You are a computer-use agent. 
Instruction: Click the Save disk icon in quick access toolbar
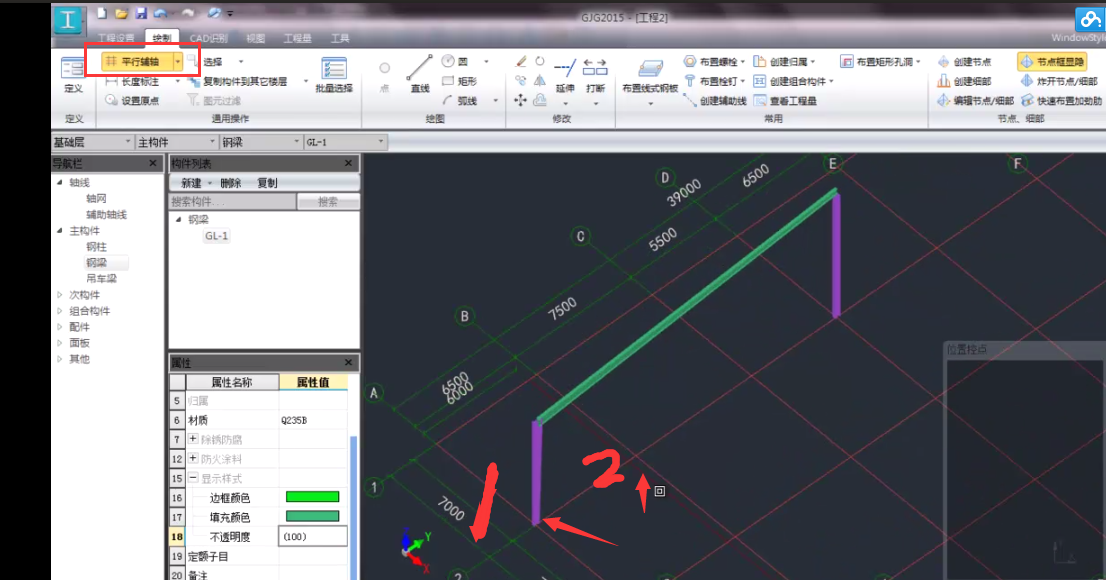tap(141, 13)
